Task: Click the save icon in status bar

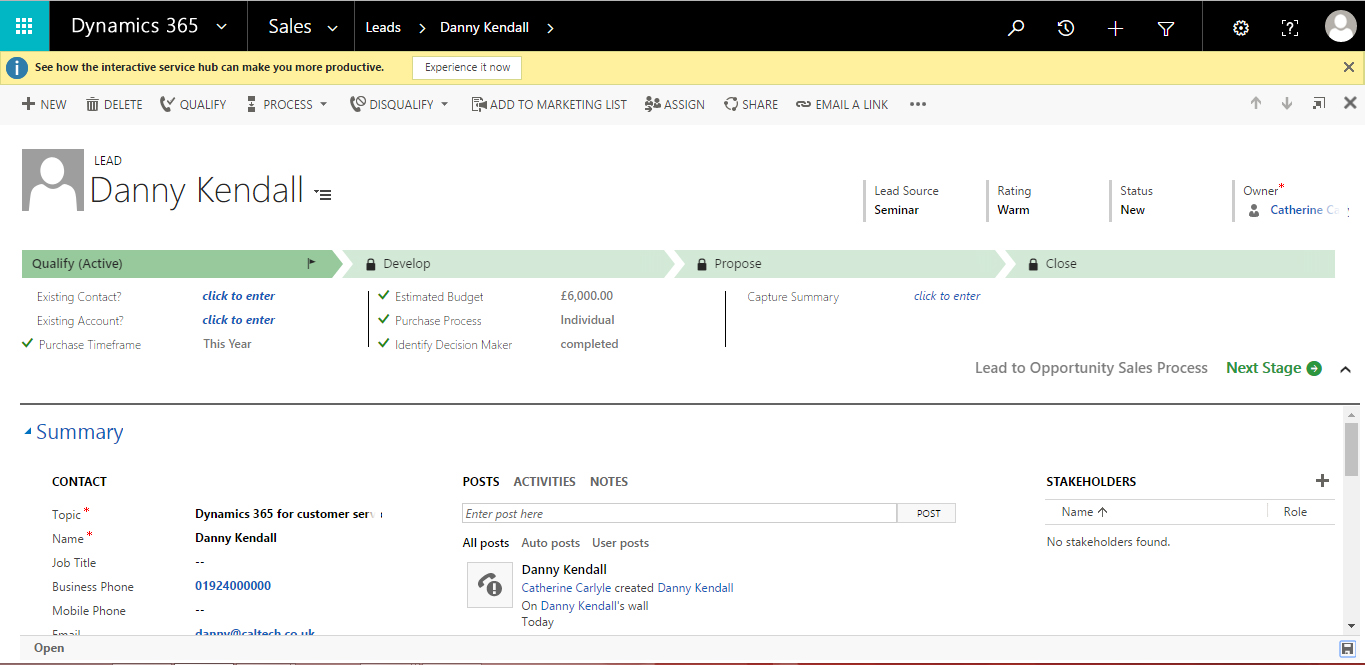Action: (x=1348, y=649)
